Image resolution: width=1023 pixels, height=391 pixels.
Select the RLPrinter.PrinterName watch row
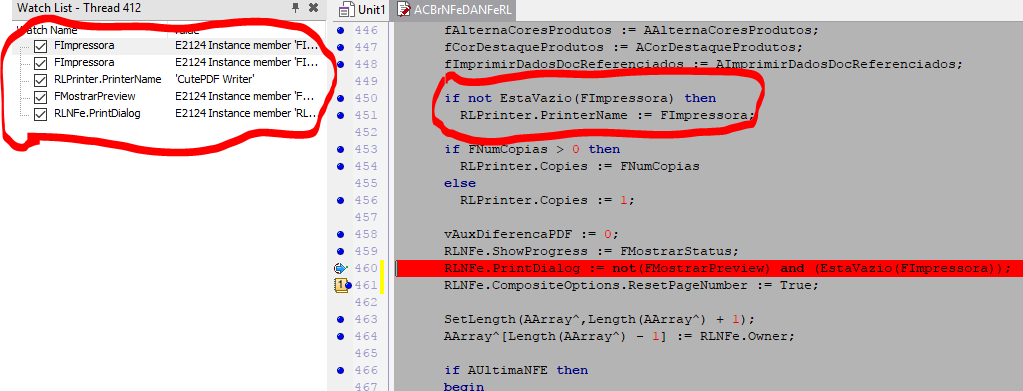coord(167,80)
